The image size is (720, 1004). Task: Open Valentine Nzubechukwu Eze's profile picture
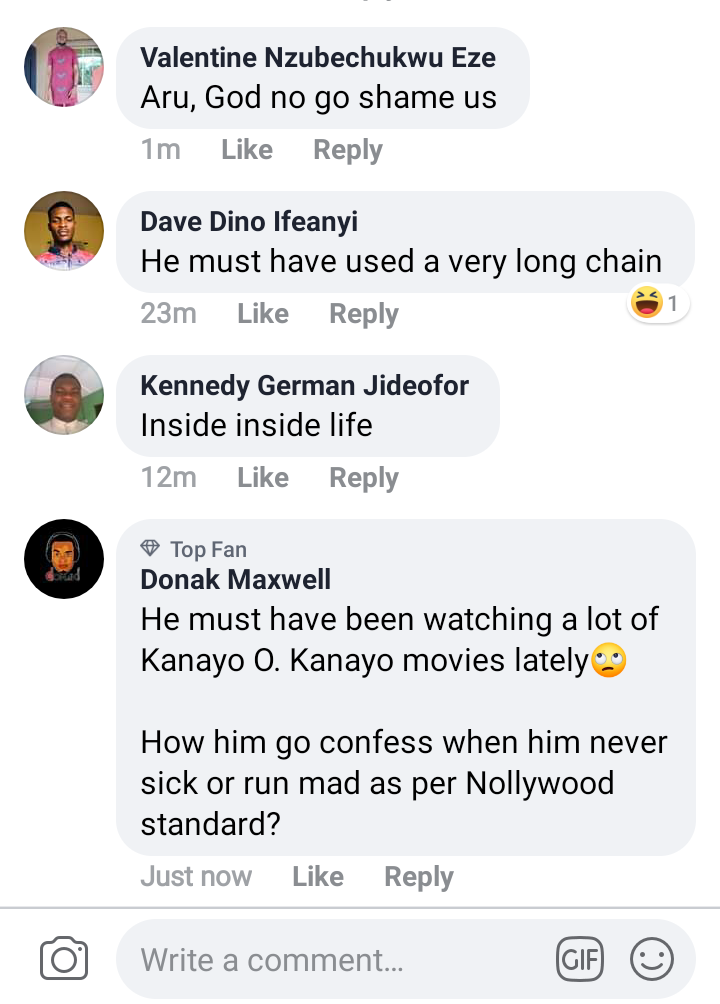(x=64, y=67)
